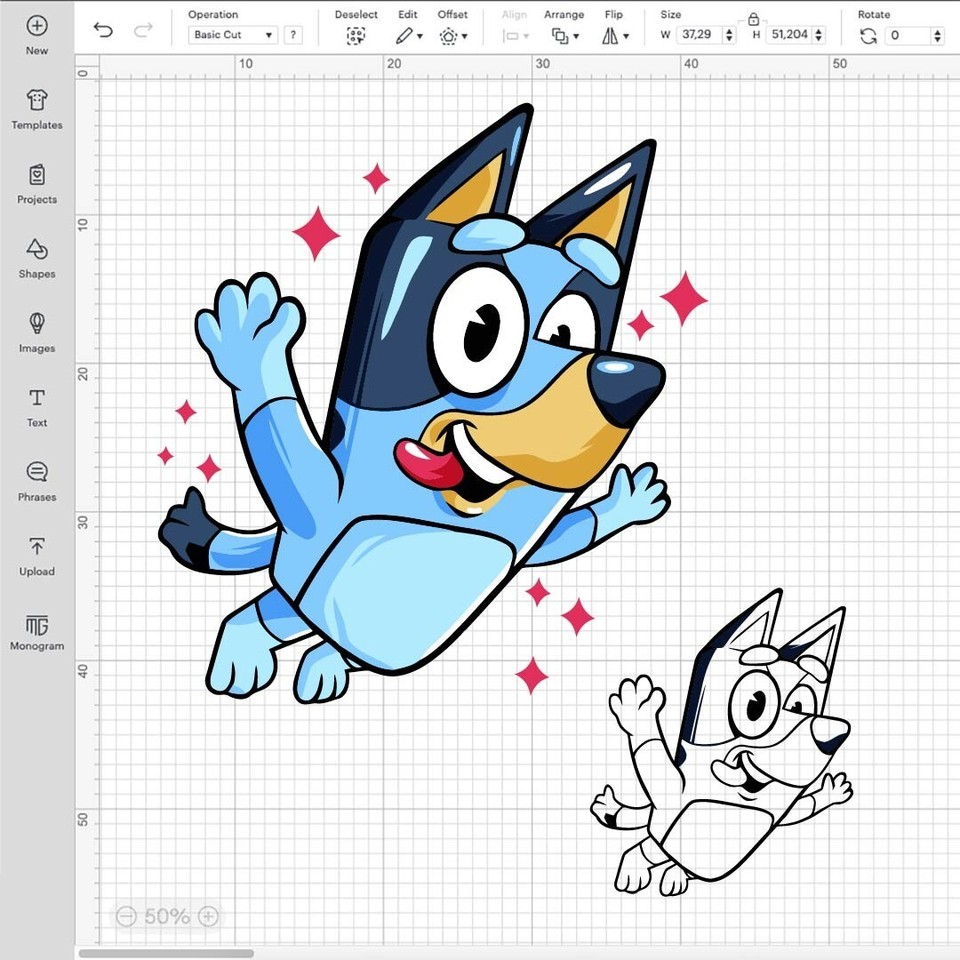This screenshot has height=960, width=960.
Task: Click the Offset tool icon
Action: tap(450, 35)
